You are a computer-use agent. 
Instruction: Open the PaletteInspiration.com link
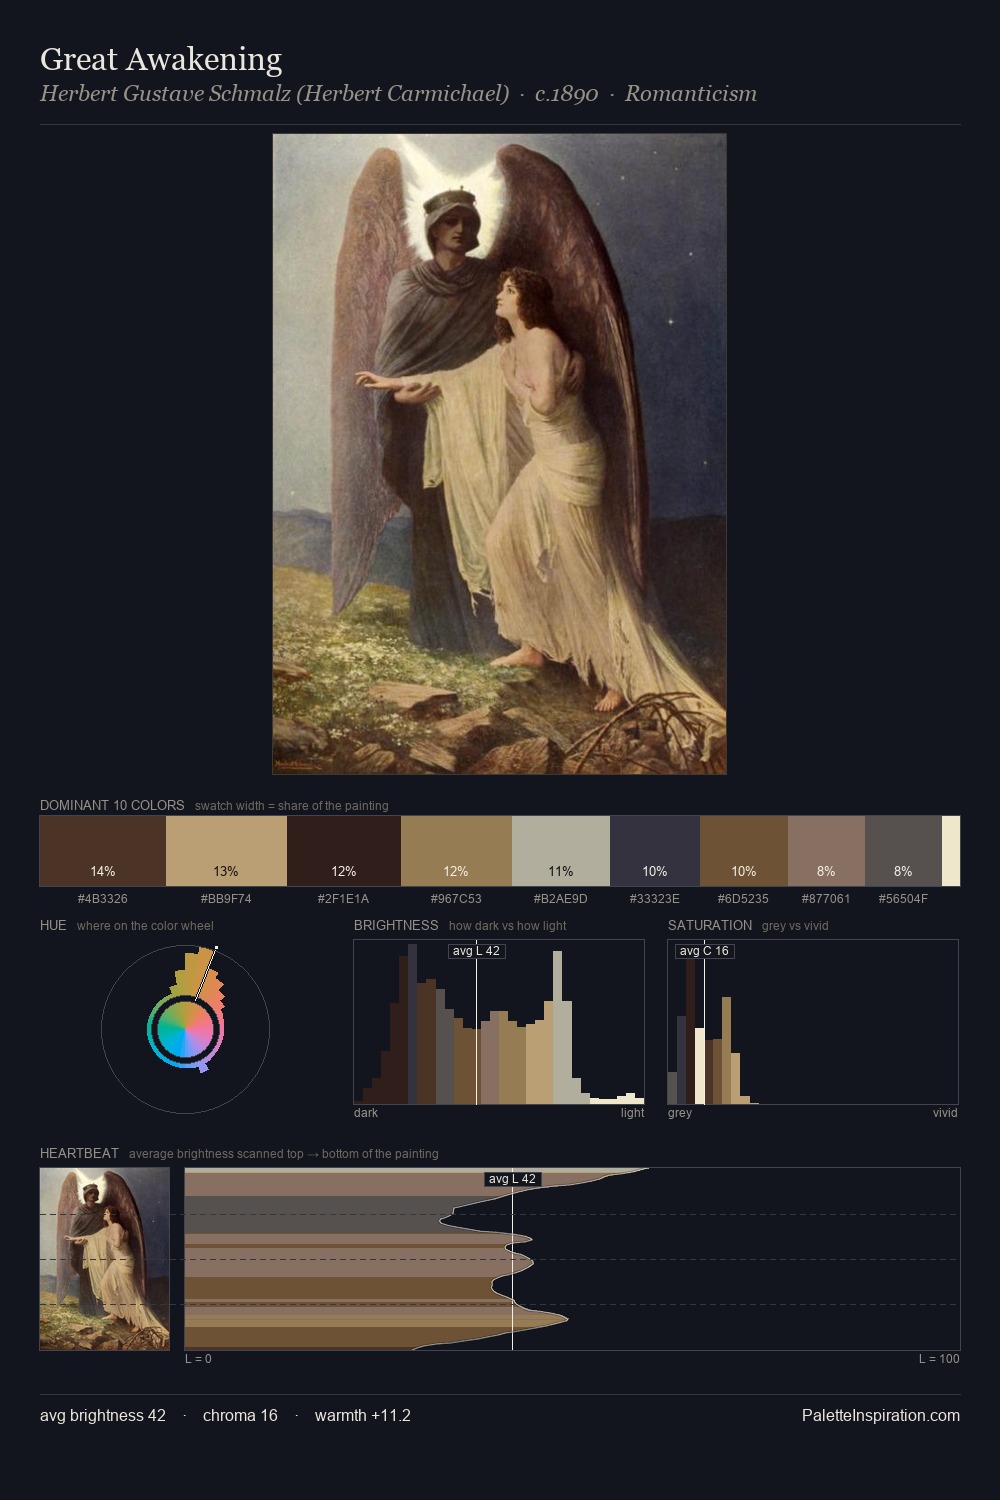[881, 1415]
